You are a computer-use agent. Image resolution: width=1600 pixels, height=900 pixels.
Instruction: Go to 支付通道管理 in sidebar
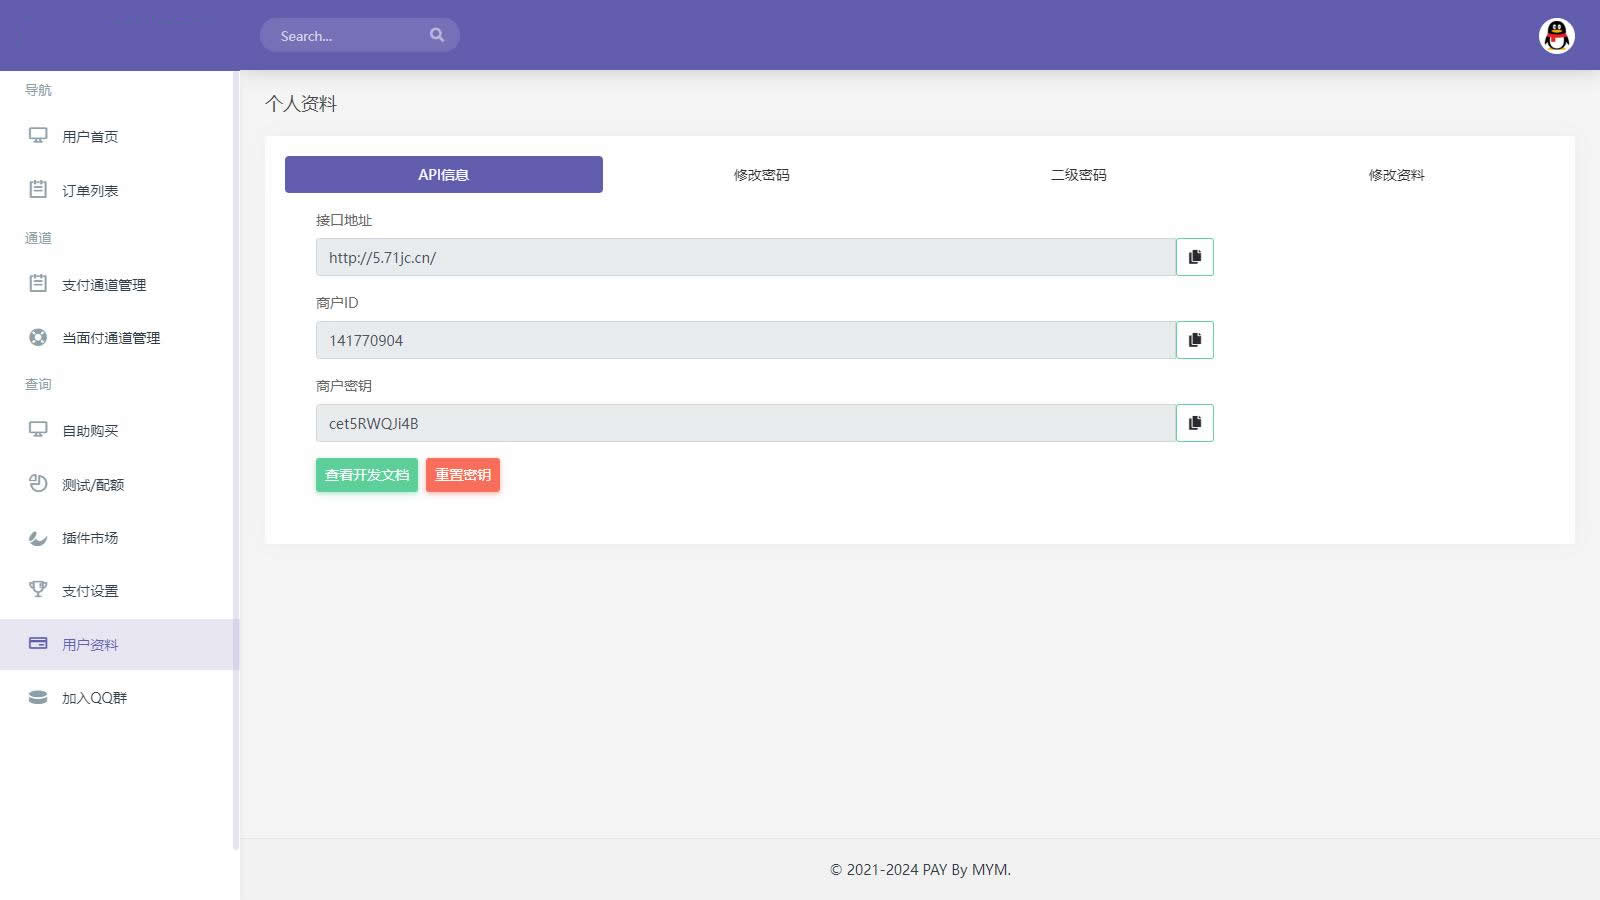pos(104,285)
